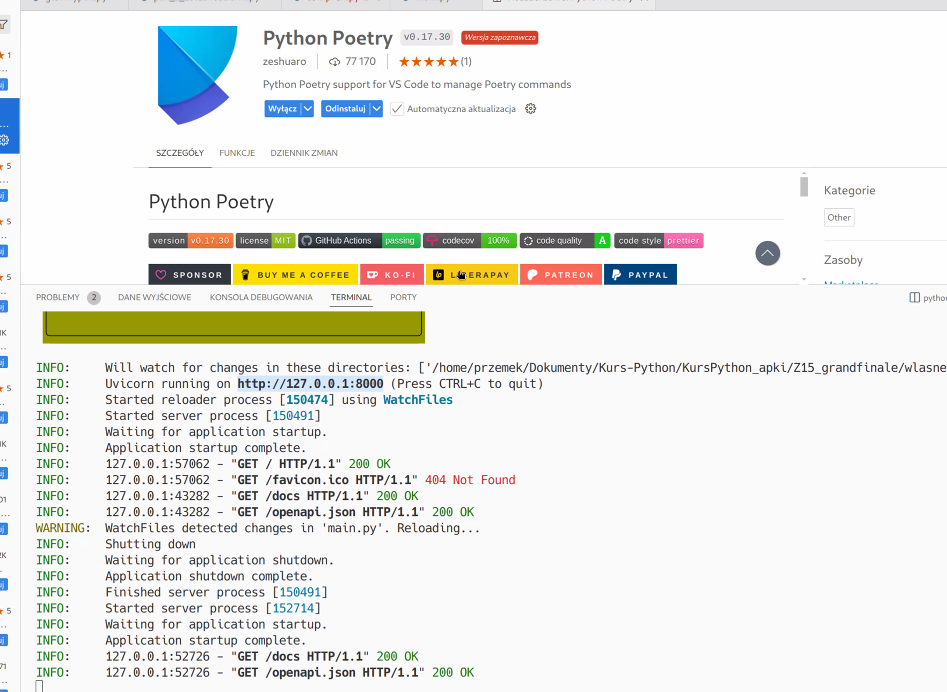Click the BUY ME A COFFEE badge
This screenshot has width=947, height=692.
pyautogui.click(x=295, y=275)
